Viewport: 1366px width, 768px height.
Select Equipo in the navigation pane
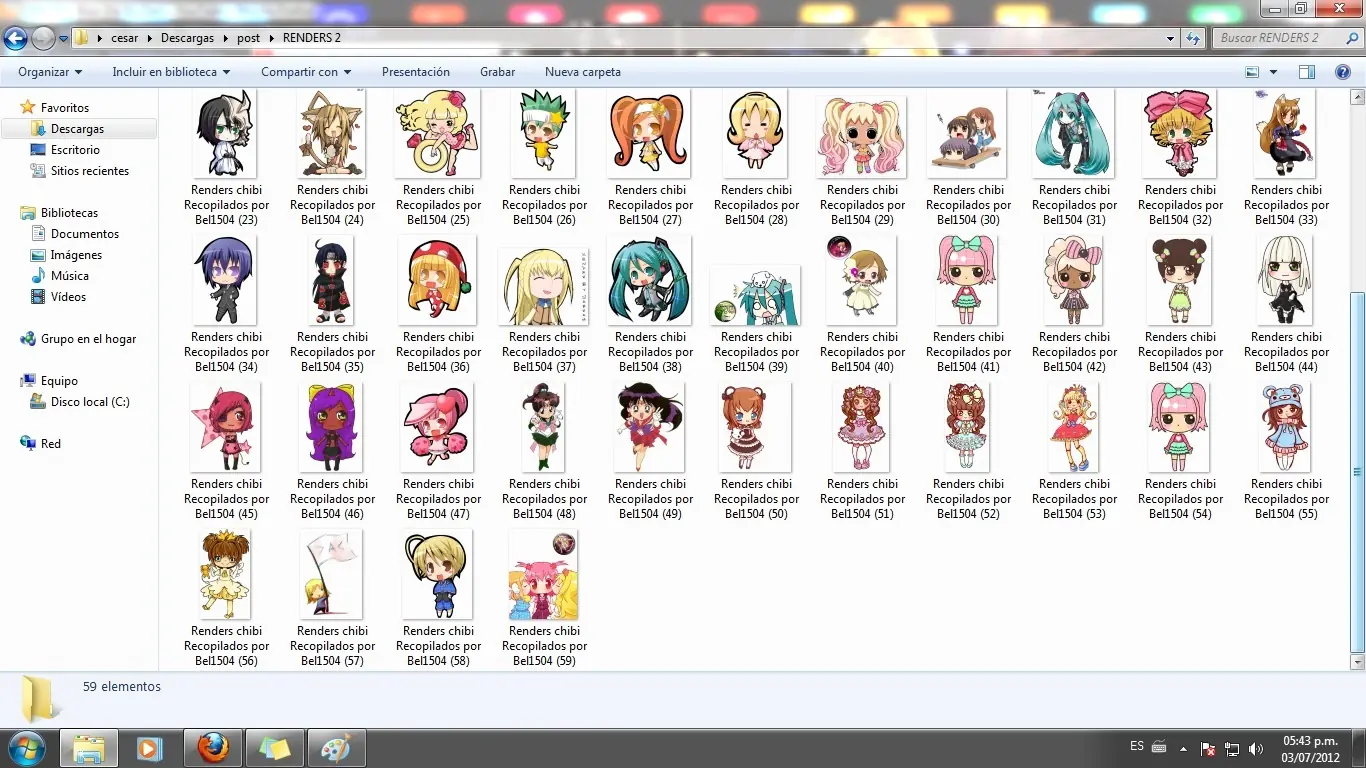[x=59, y=381]
